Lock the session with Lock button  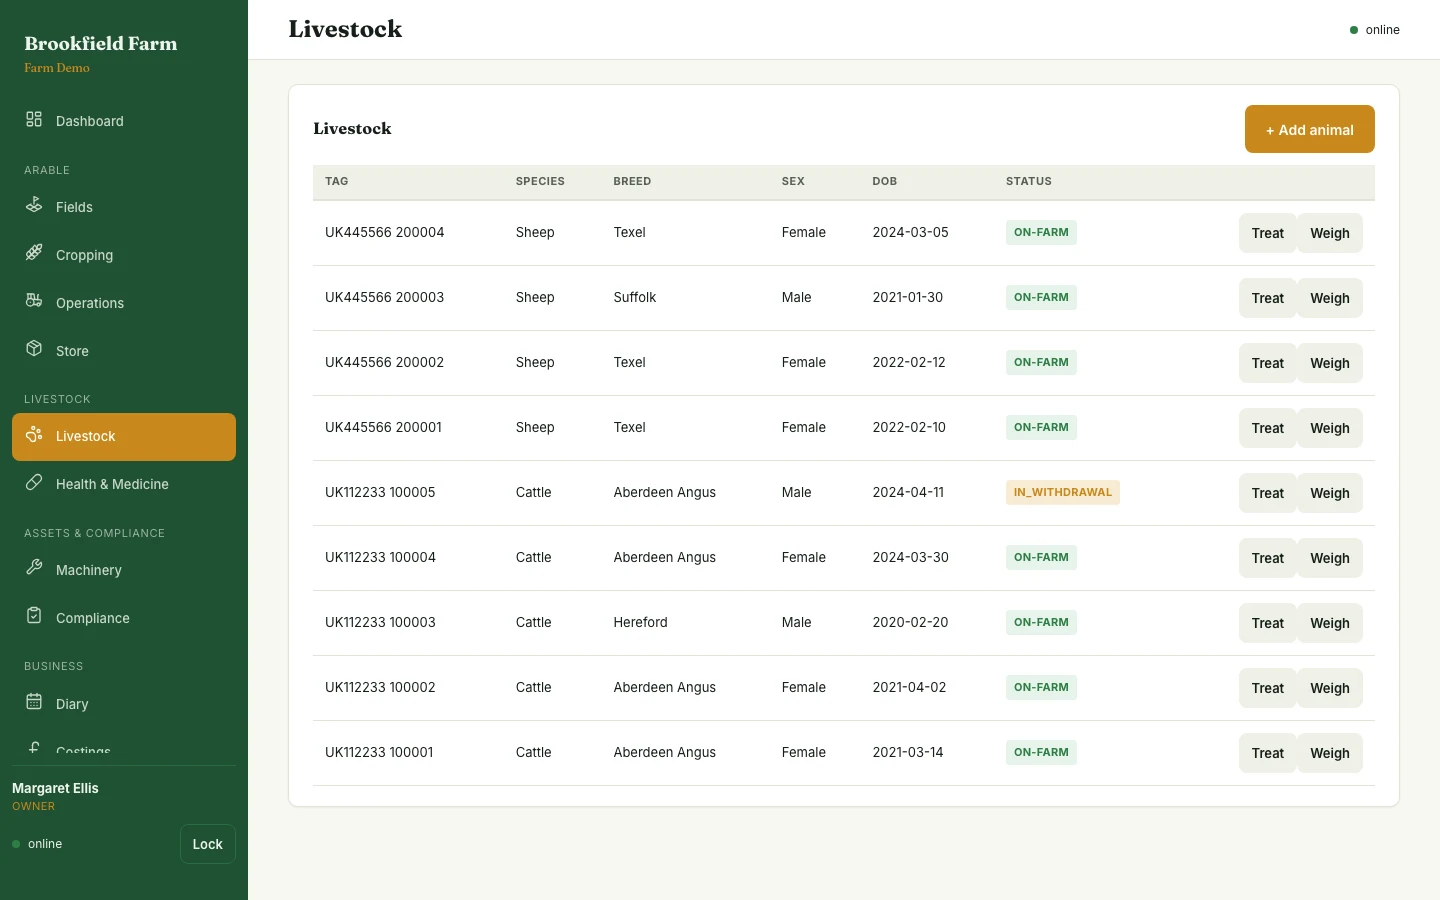tap(208, 844)
